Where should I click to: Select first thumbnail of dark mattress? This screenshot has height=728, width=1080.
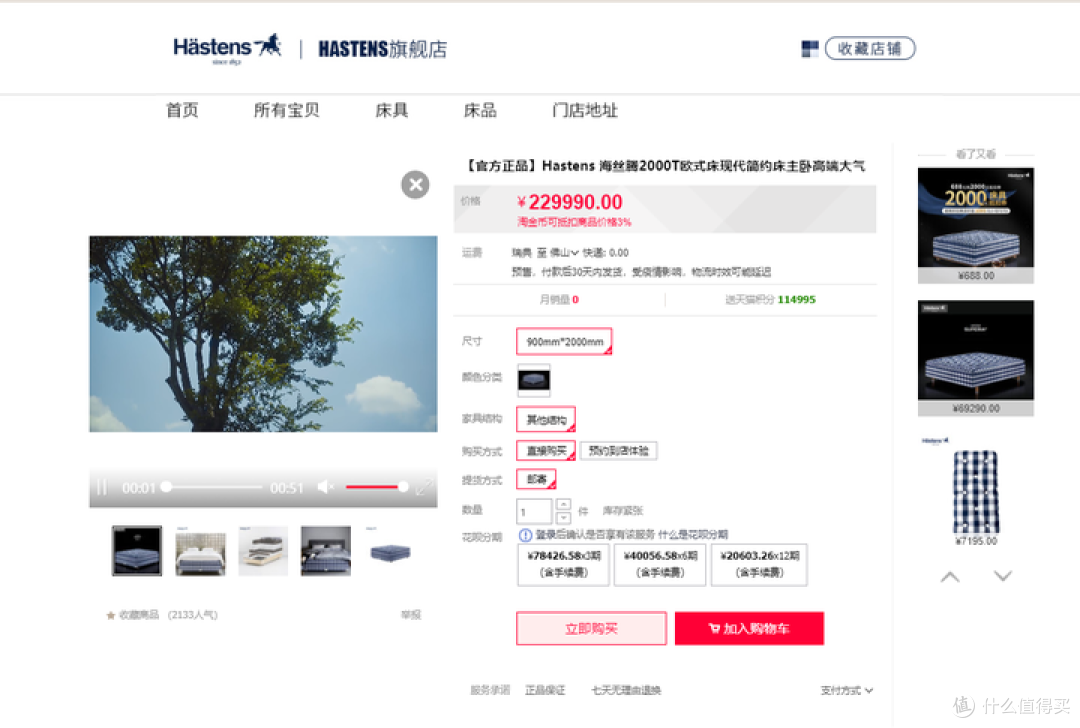(x=137, y=551)
